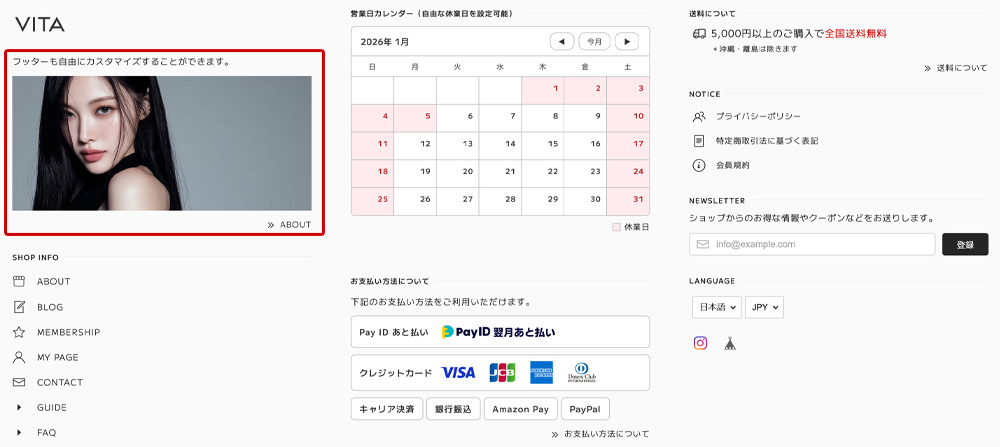Click the Instagram icon
The image size is (1000, 447).
[x=701, y=343]
